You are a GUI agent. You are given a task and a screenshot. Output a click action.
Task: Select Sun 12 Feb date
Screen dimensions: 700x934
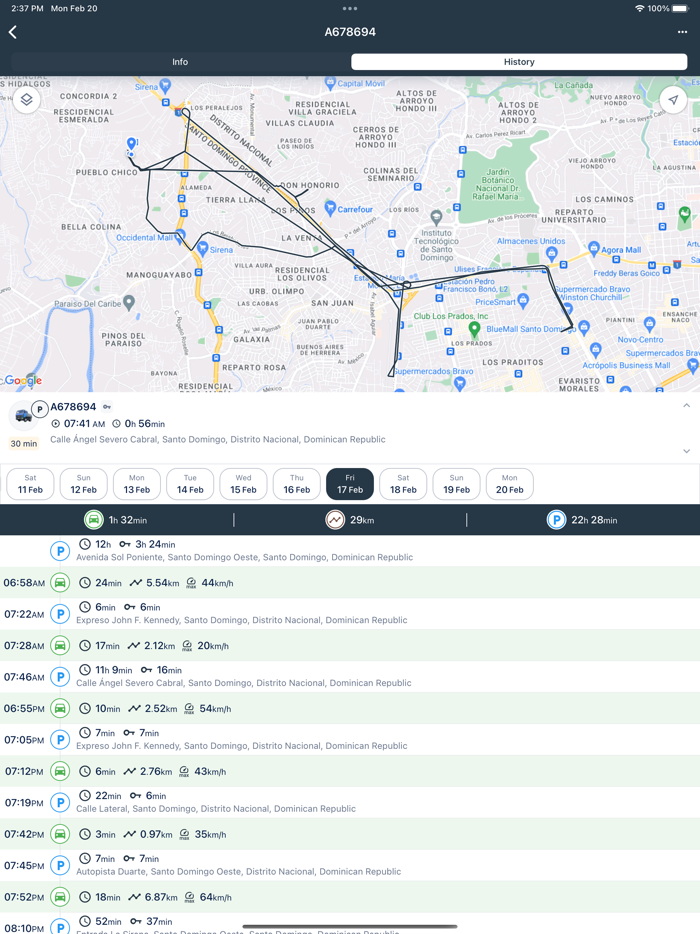pos(83,484)
